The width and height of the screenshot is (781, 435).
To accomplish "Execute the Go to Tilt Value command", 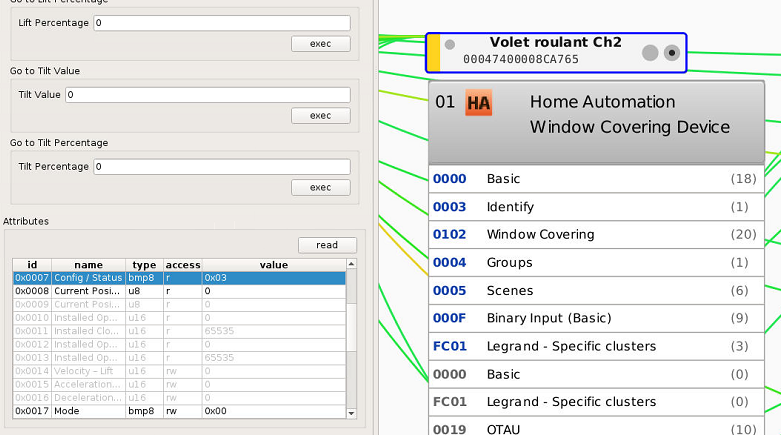I will [x=320, y=116].
